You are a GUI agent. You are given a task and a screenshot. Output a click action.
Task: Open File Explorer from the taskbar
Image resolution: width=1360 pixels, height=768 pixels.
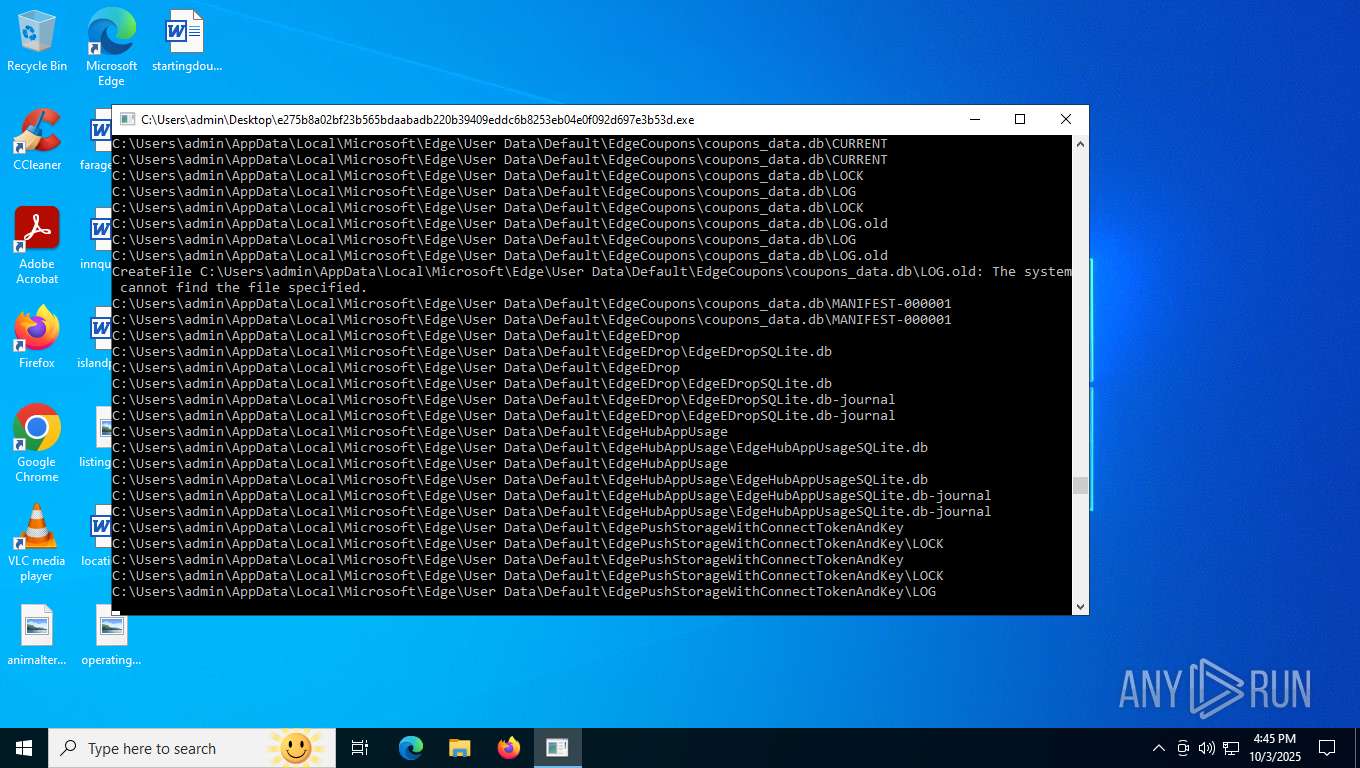pyautogui.click(x=459, y=748)
